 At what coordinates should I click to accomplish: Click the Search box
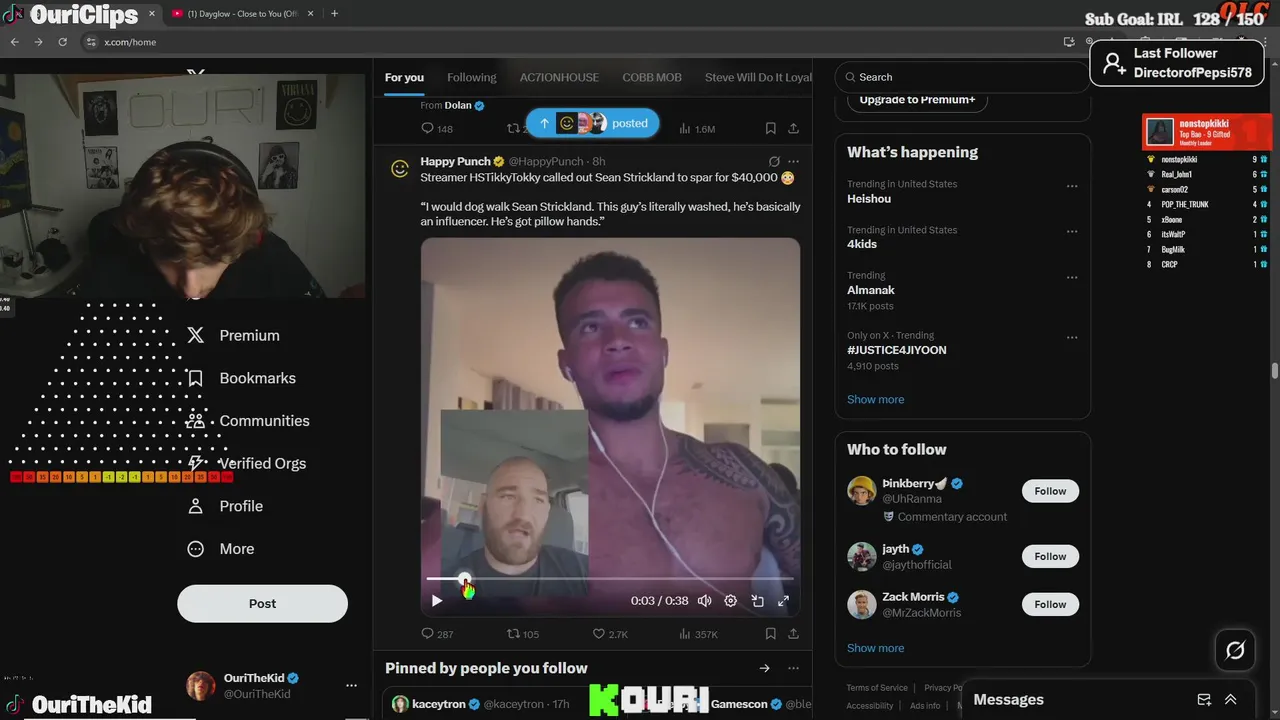tap(962, 77)
